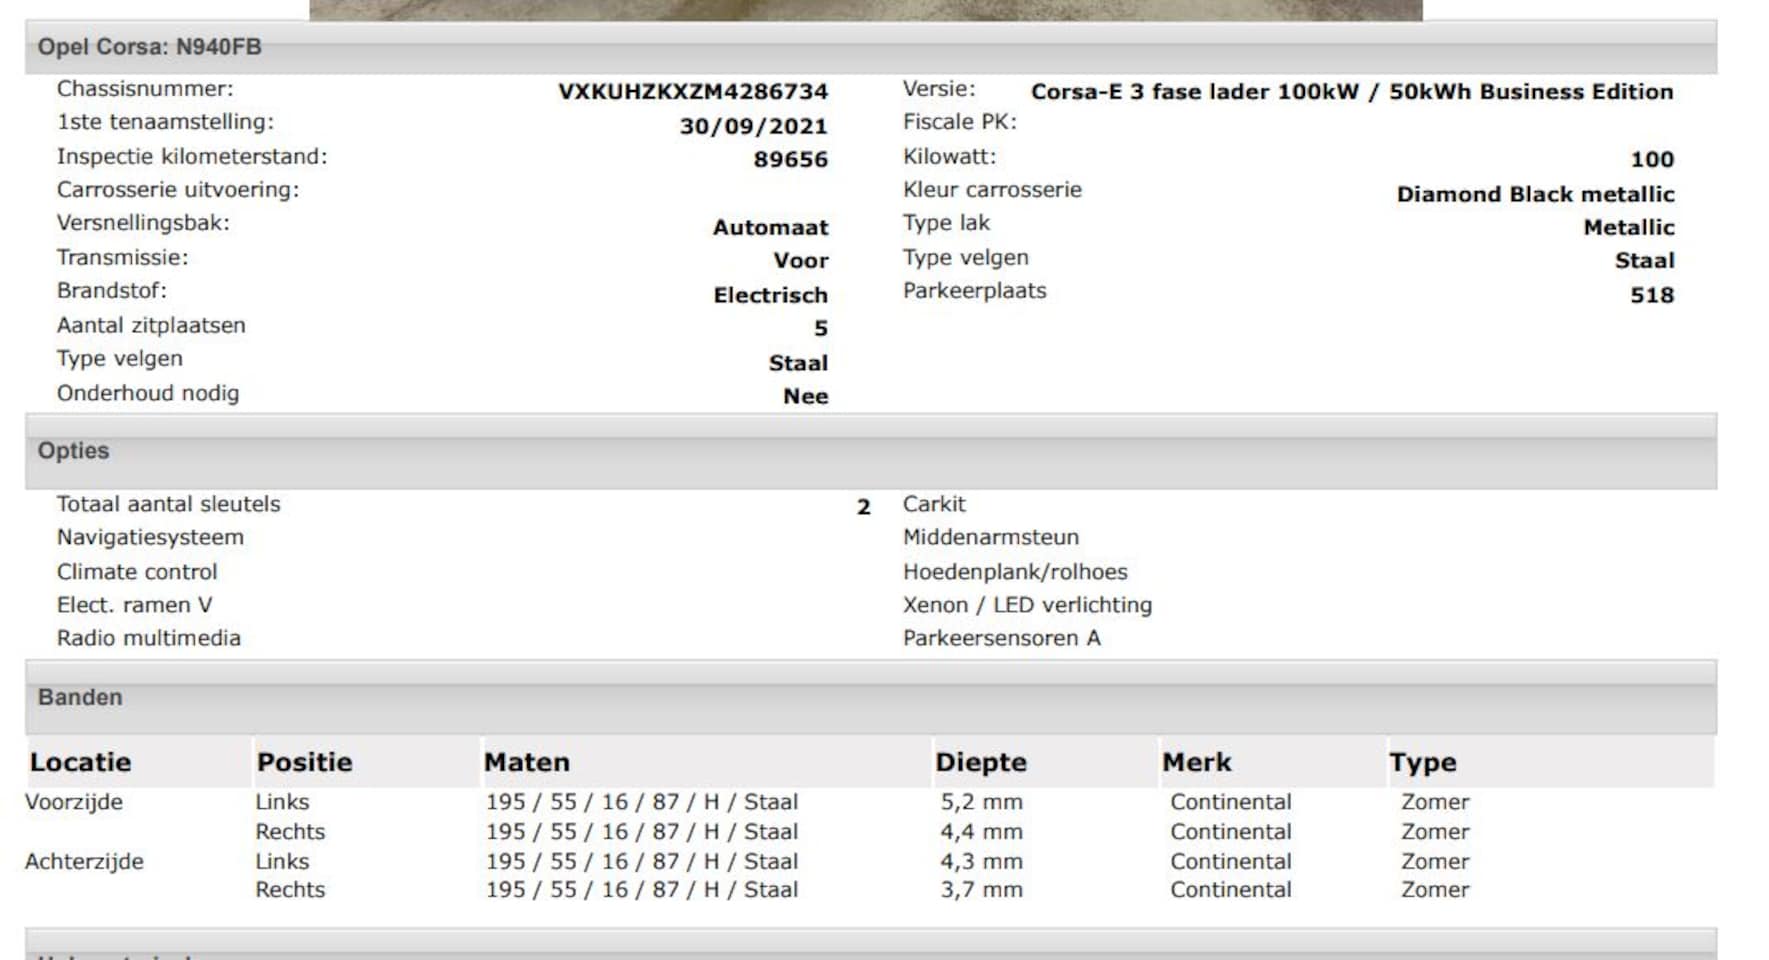Click the Locatie column header
This screenshot has height=960, width=1769.
(80, 763)
